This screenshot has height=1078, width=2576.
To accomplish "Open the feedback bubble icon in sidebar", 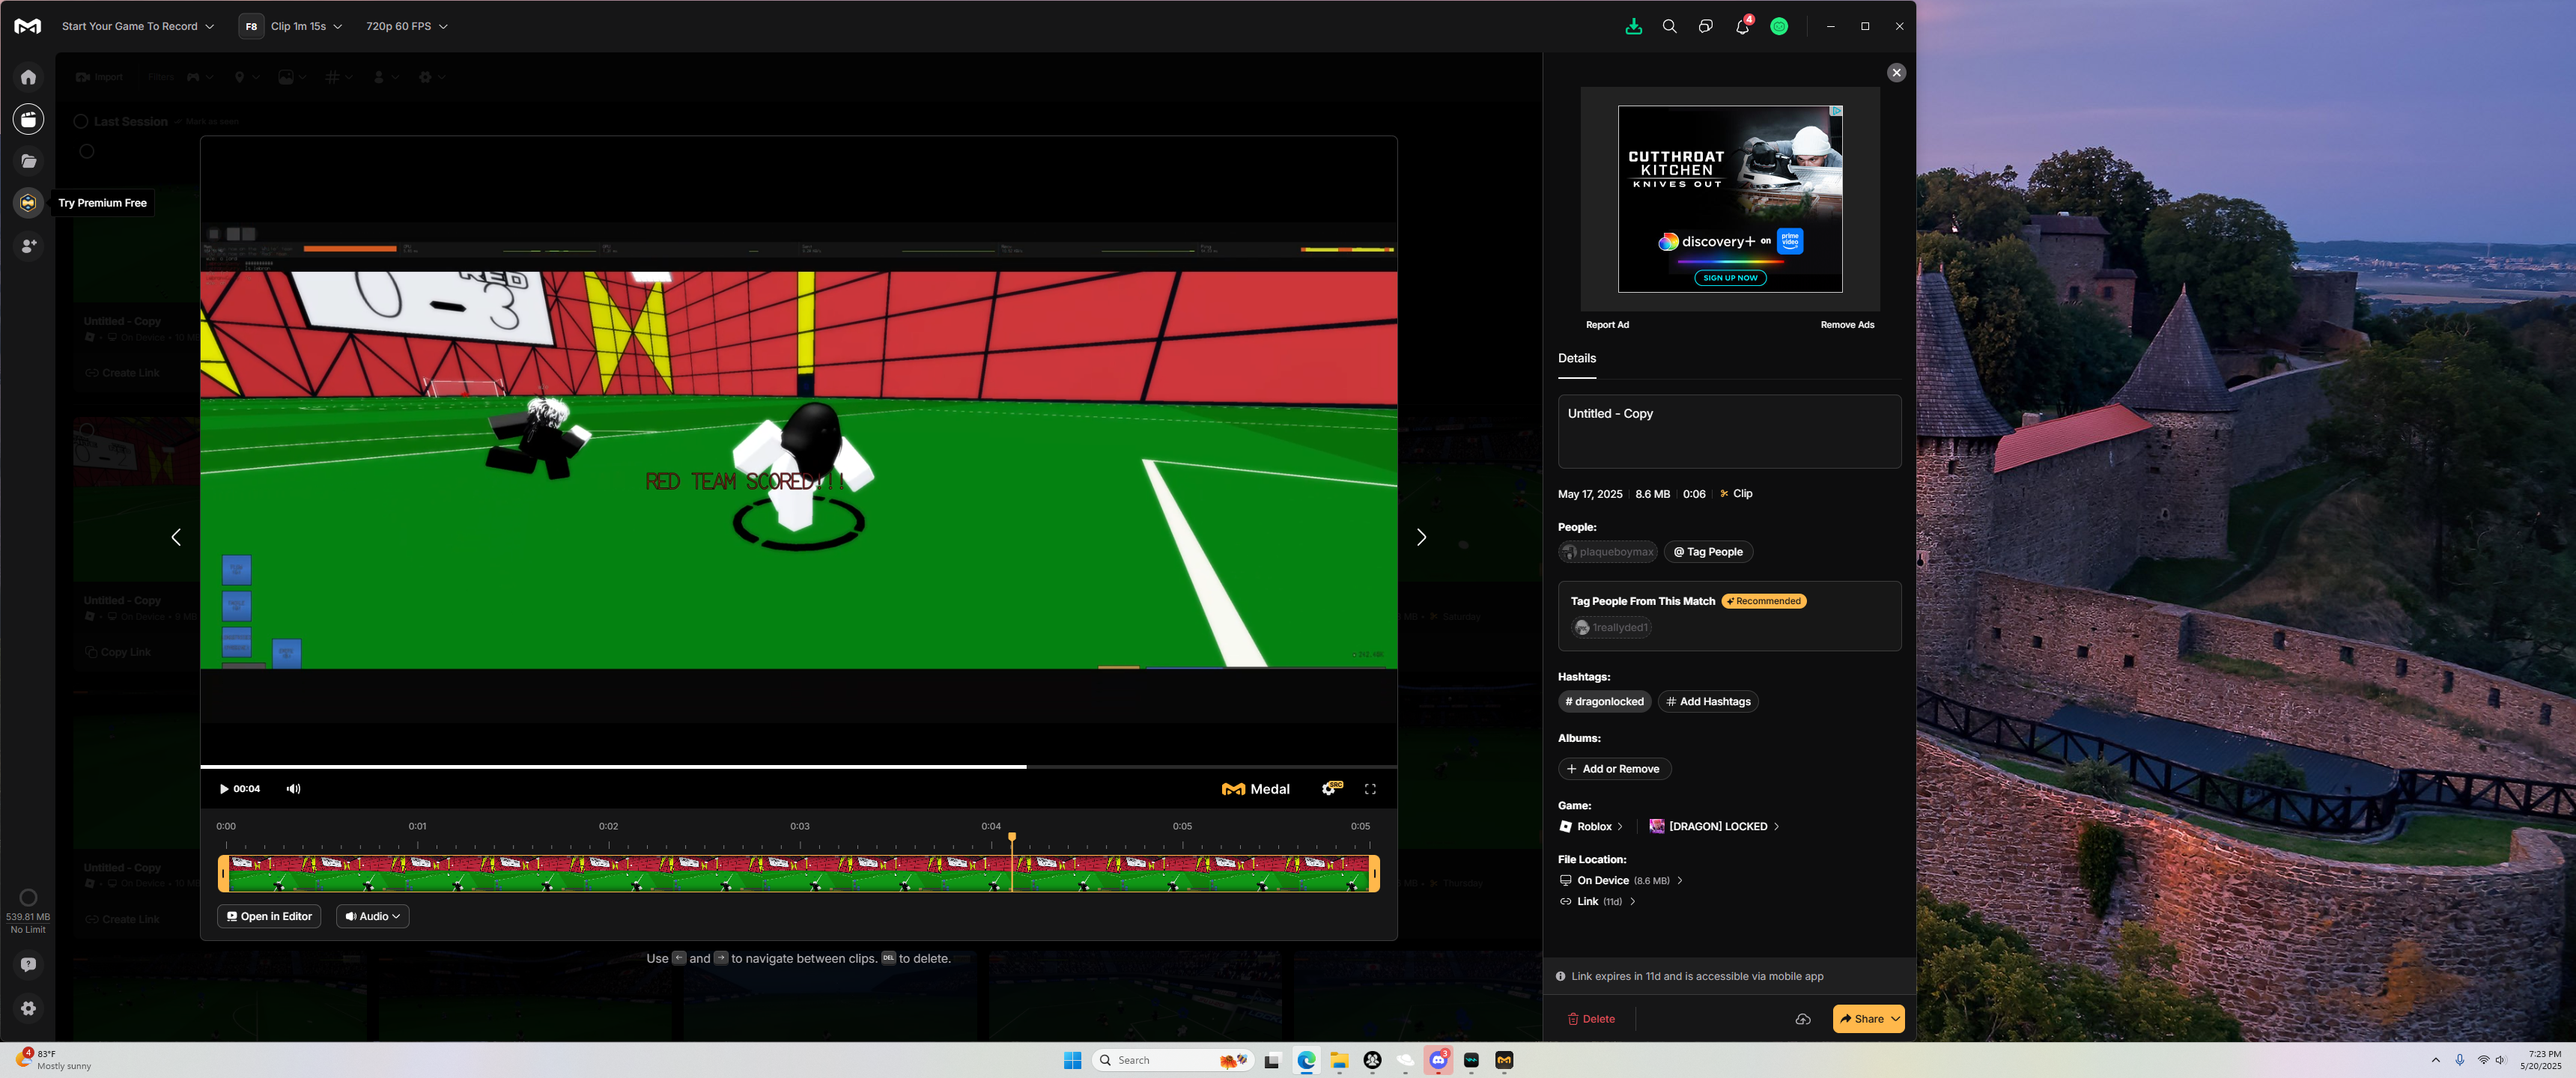I will [x=29, y=964].
